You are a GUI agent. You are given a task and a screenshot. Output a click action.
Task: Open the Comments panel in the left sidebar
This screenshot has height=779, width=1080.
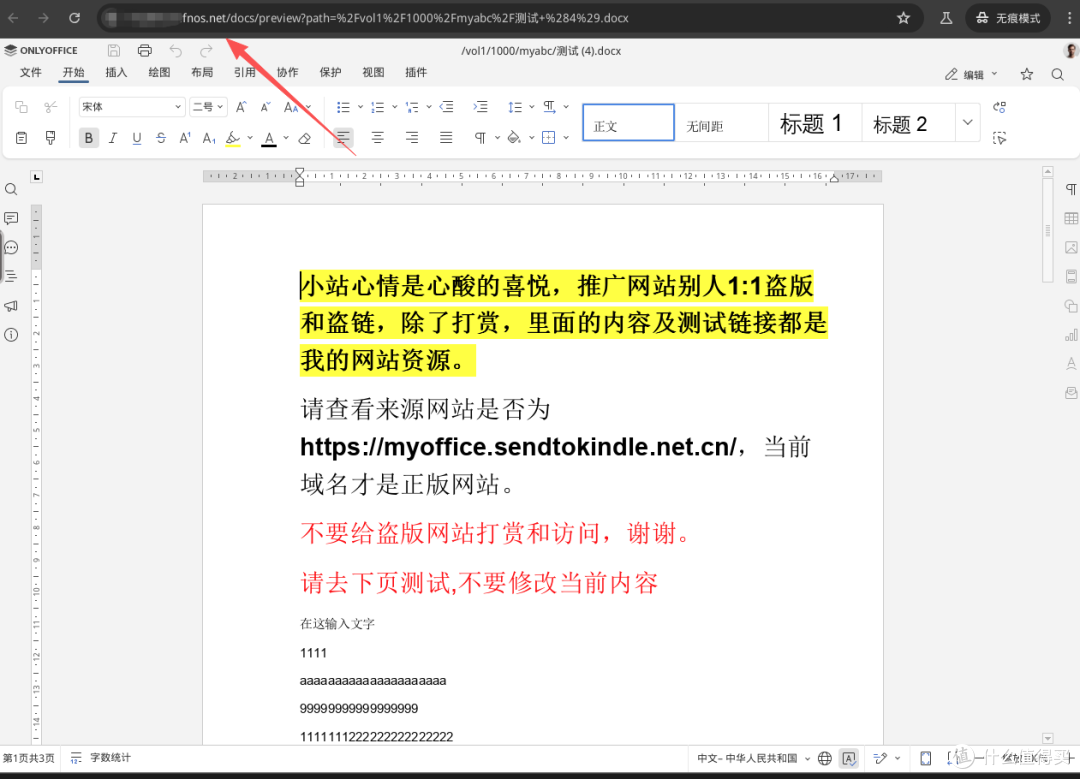pyautogui.click(x=11, y=218)
